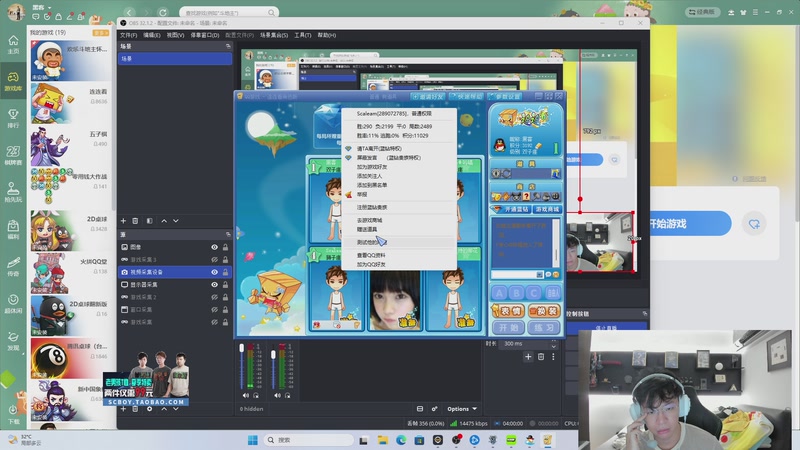Open OBS 帮助(H) menu
Image resolution: width=800 pixels, height=450 pixels.
(327, 35)
